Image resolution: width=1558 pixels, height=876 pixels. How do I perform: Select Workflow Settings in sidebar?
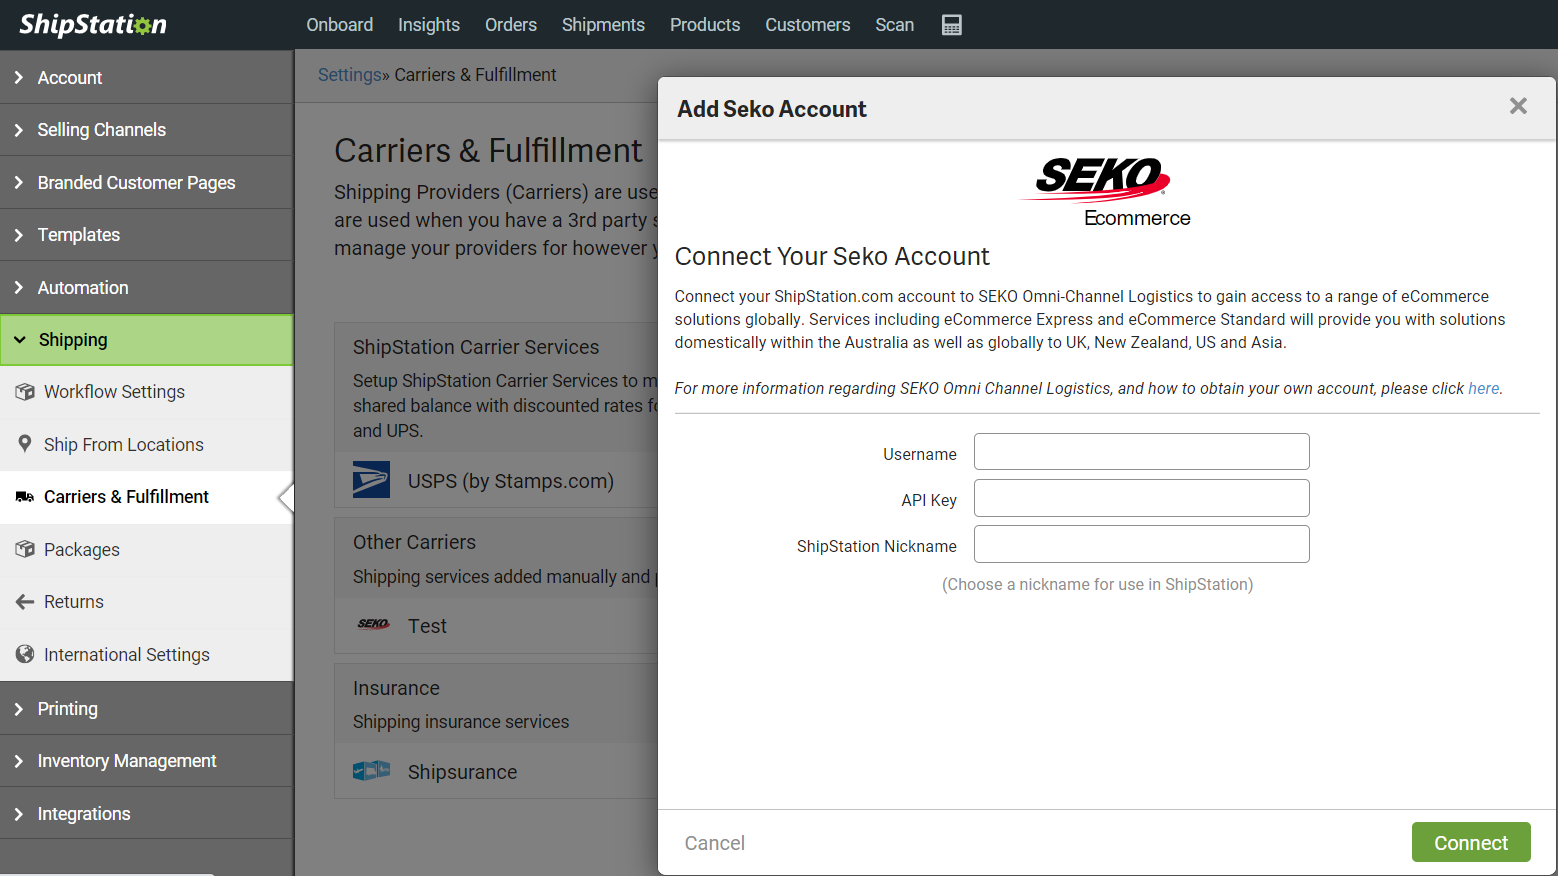click(x=147, y=392)
